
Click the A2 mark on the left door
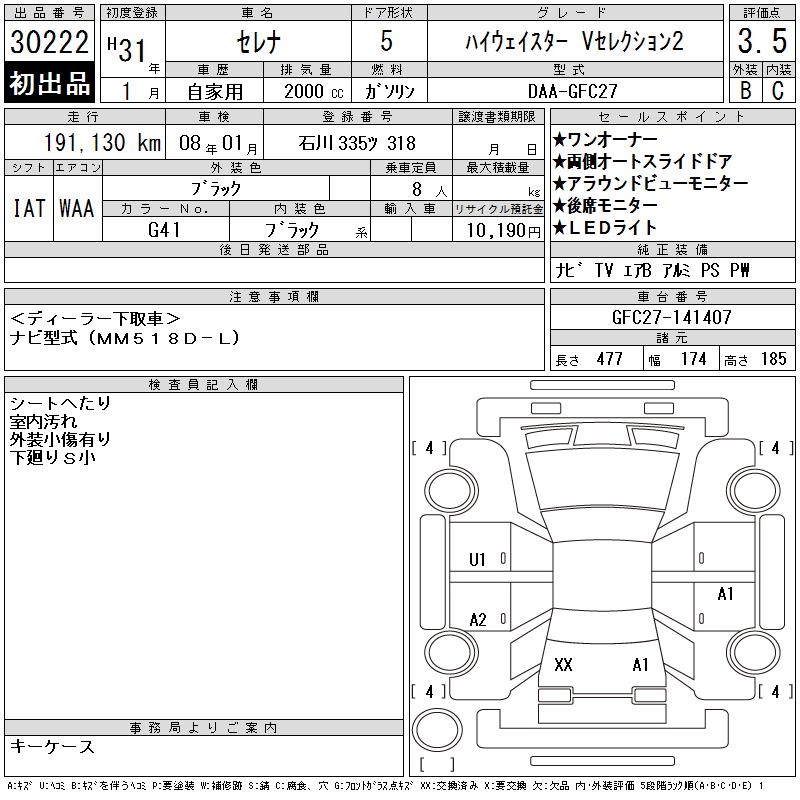[x=478, y=620]
